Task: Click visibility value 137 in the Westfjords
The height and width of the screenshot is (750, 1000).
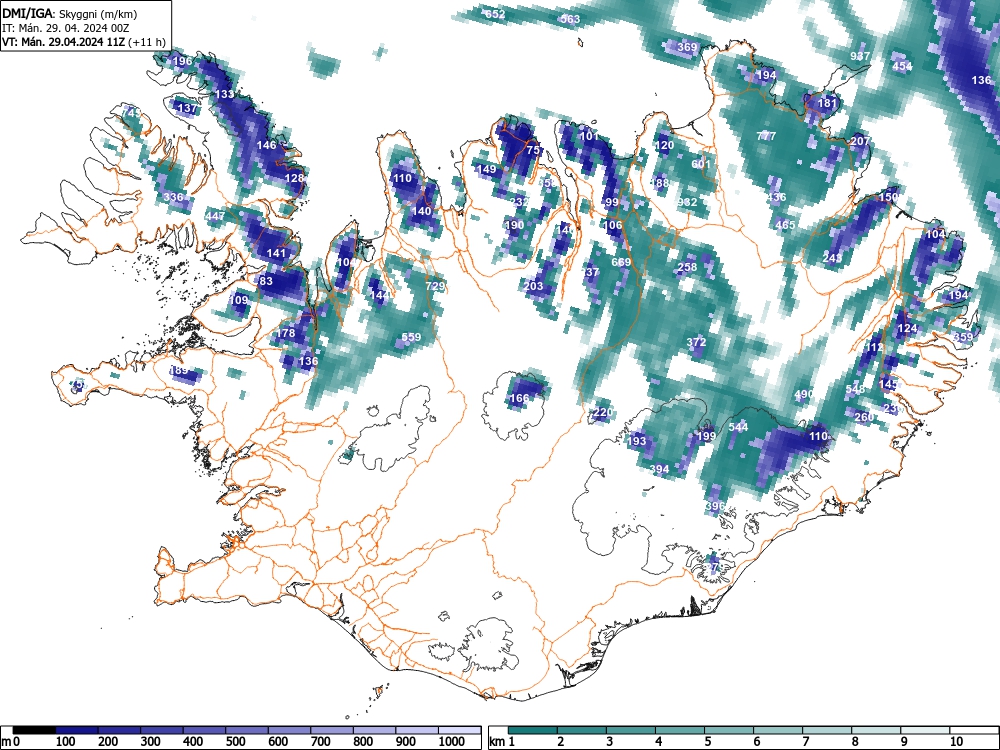Action: click(x=187, y=108)
